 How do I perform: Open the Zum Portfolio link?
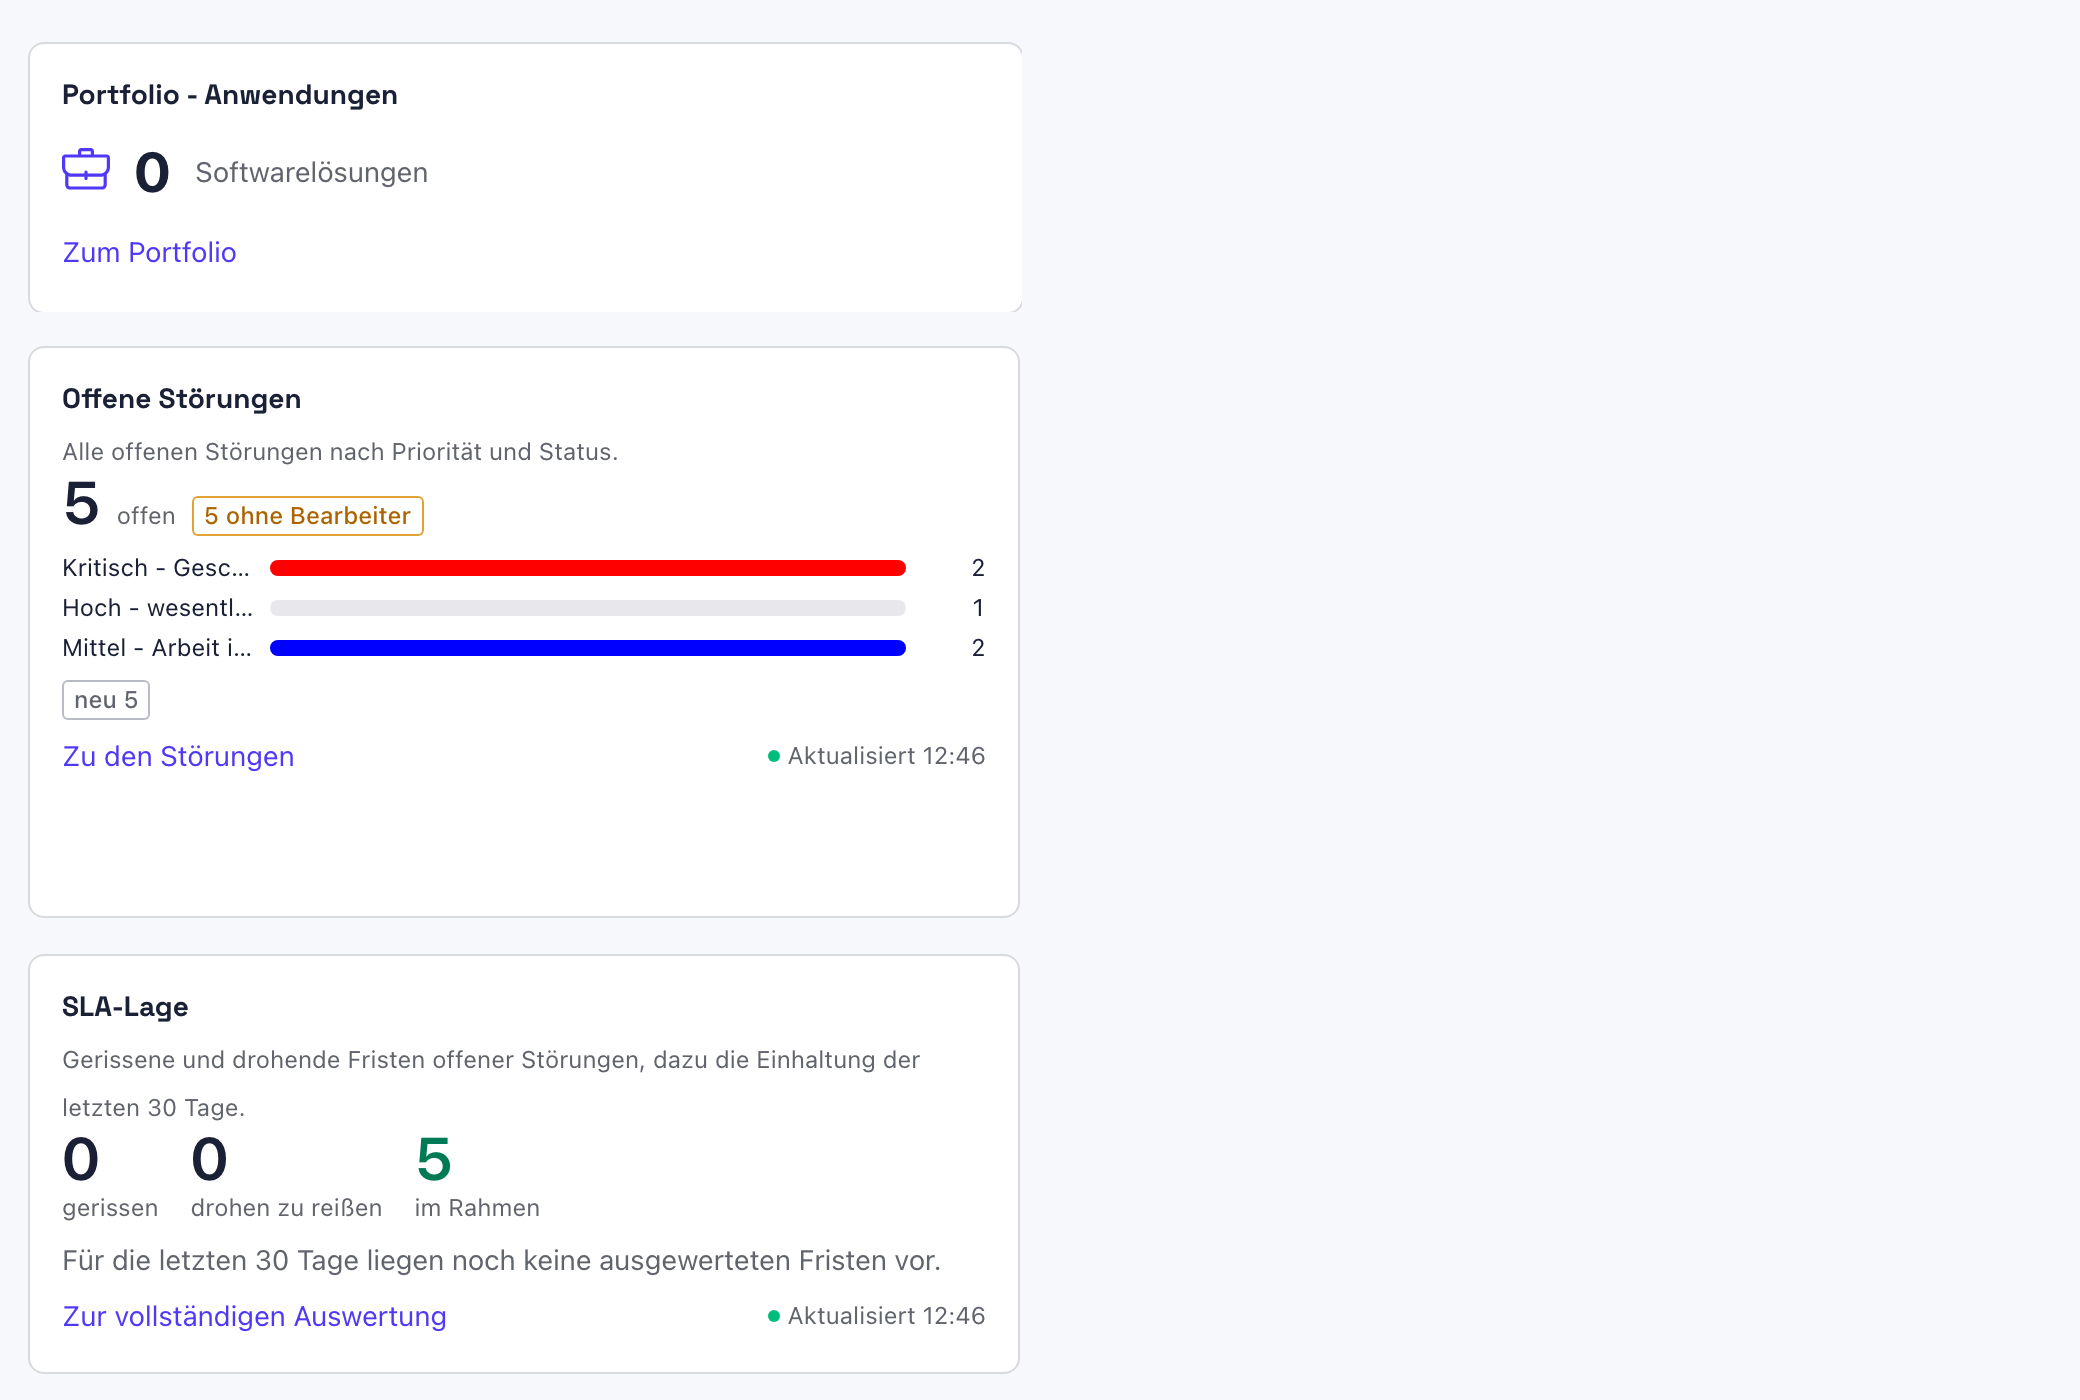[x=149, y=252]
